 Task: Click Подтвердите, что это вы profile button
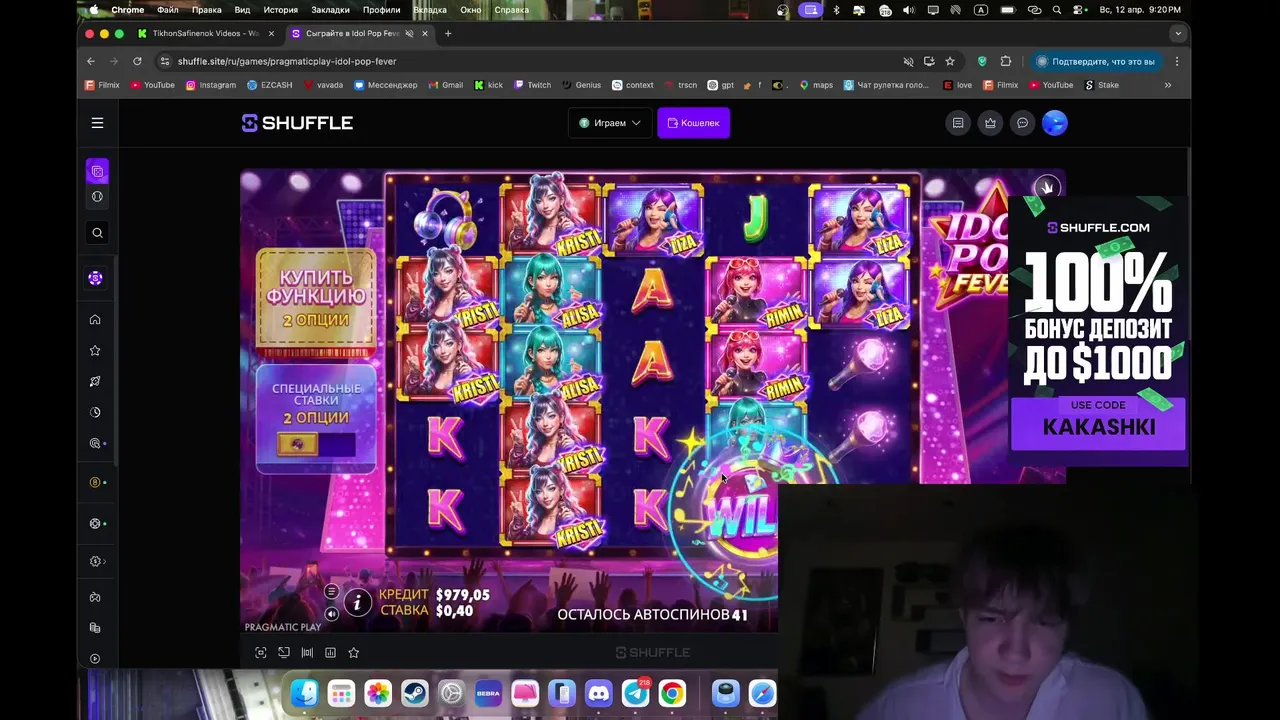click(x=1095, y=61)
